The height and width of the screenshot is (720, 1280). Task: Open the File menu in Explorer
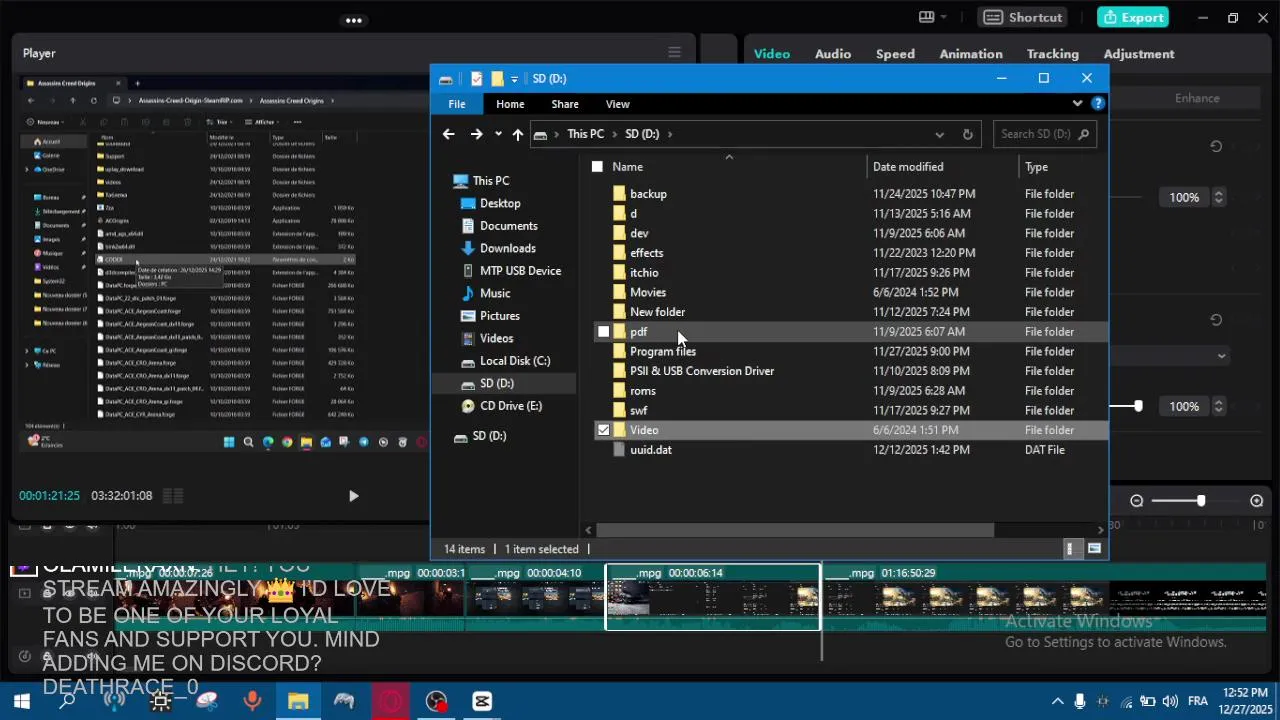(456, 104)
